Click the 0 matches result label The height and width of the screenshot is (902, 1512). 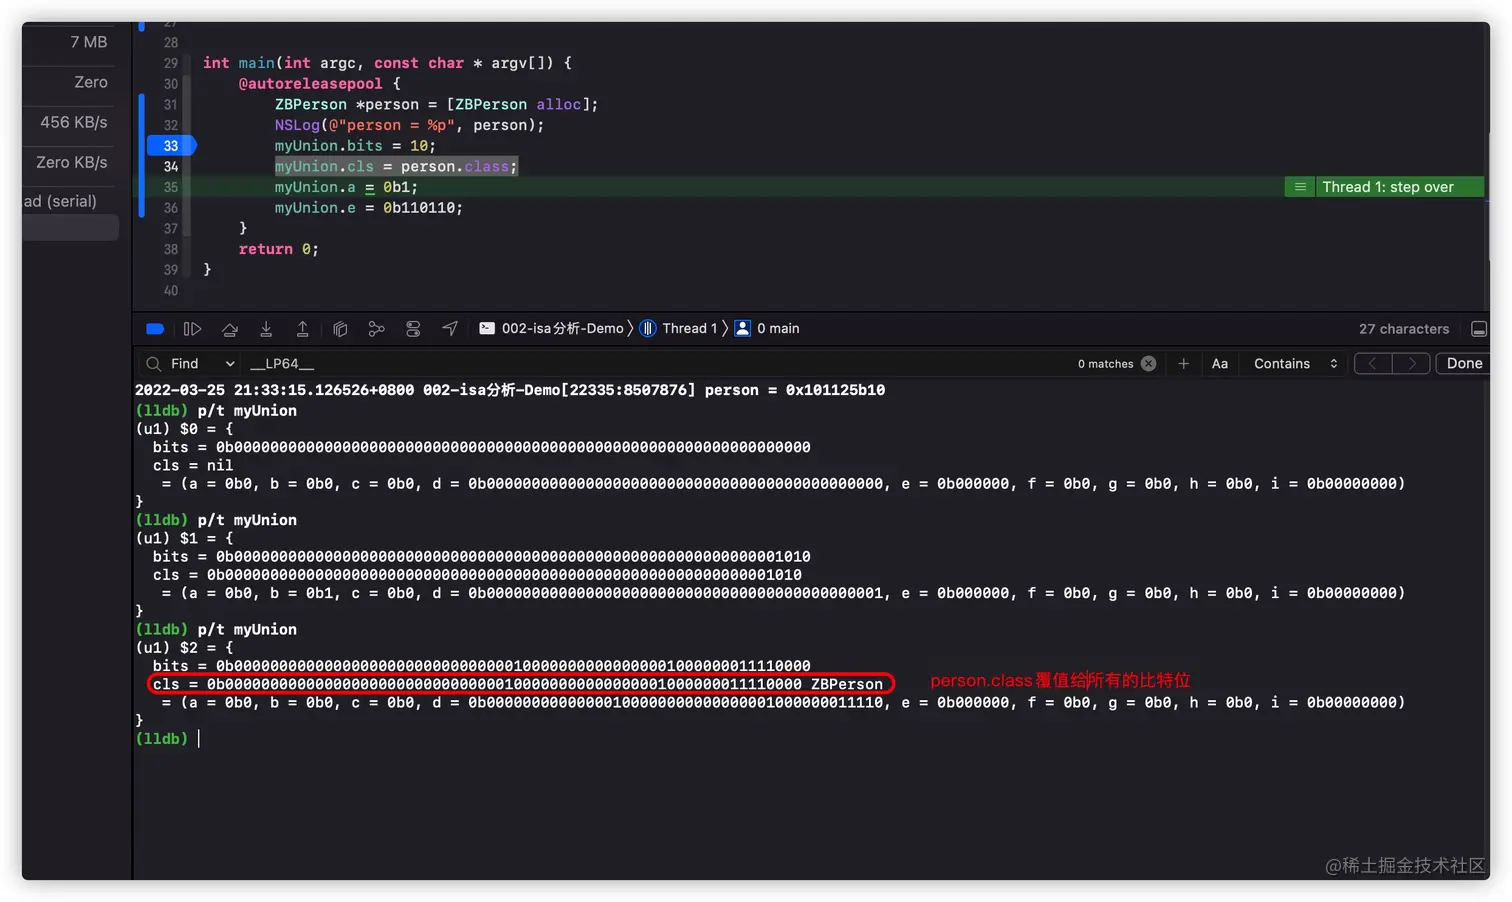1105,364
